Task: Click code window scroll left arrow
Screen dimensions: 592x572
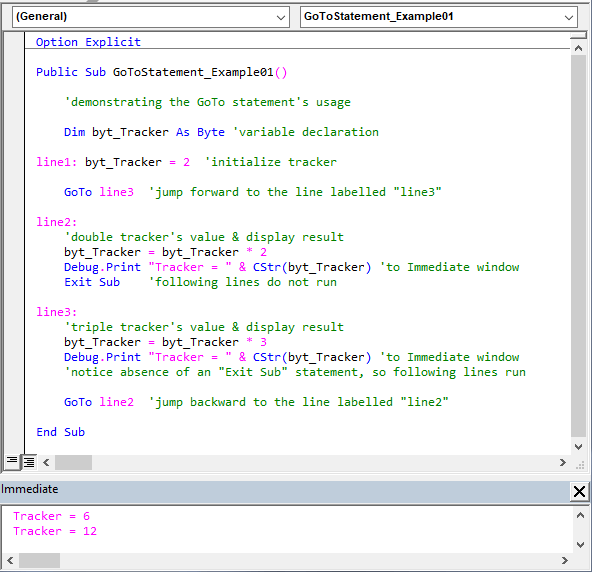Action: (x=46, y=462)
